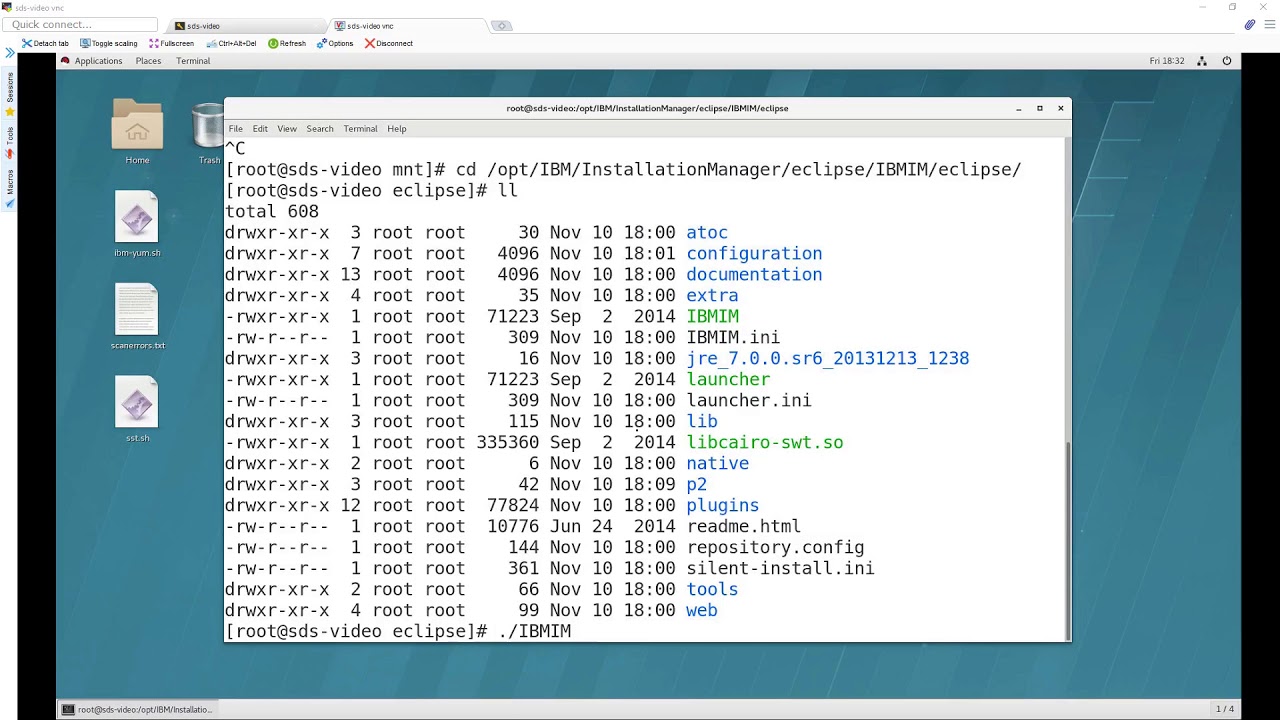Click the 'repository.config' file name
This screenshot has width=1280, height=720.
coord(775,548)
